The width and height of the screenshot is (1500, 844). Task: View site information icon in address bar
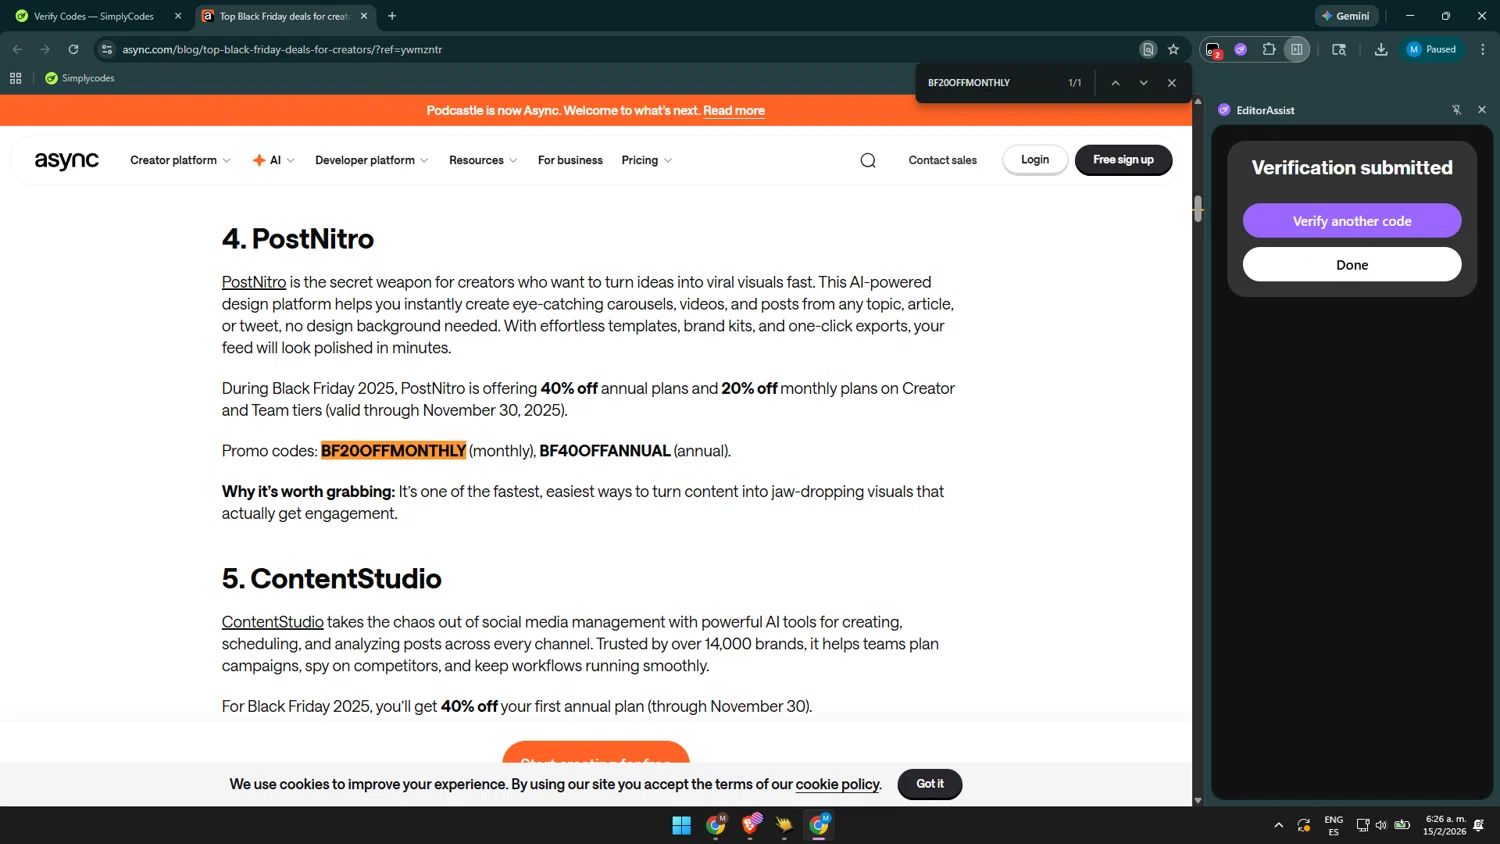click(x=107, y=49)
